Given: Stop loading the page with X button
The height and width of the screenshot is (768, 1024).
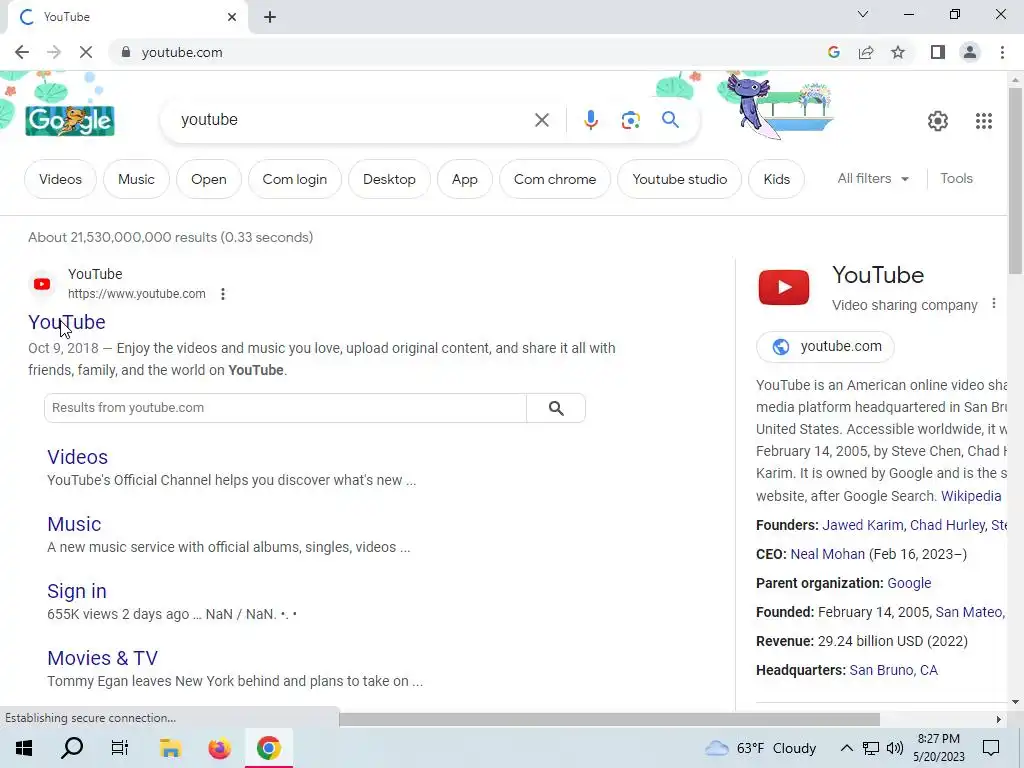Looking at the screenshot, I should (x=86, y=52).
